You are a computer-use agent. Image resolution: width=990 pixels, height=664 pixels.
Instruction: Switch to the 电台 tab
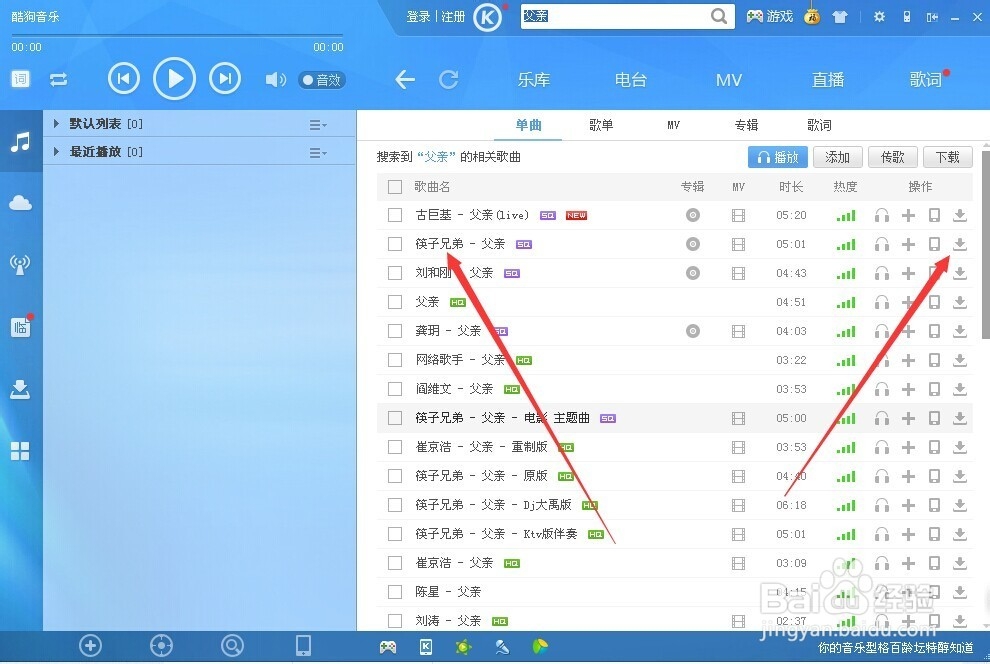[x=630, y=80]
